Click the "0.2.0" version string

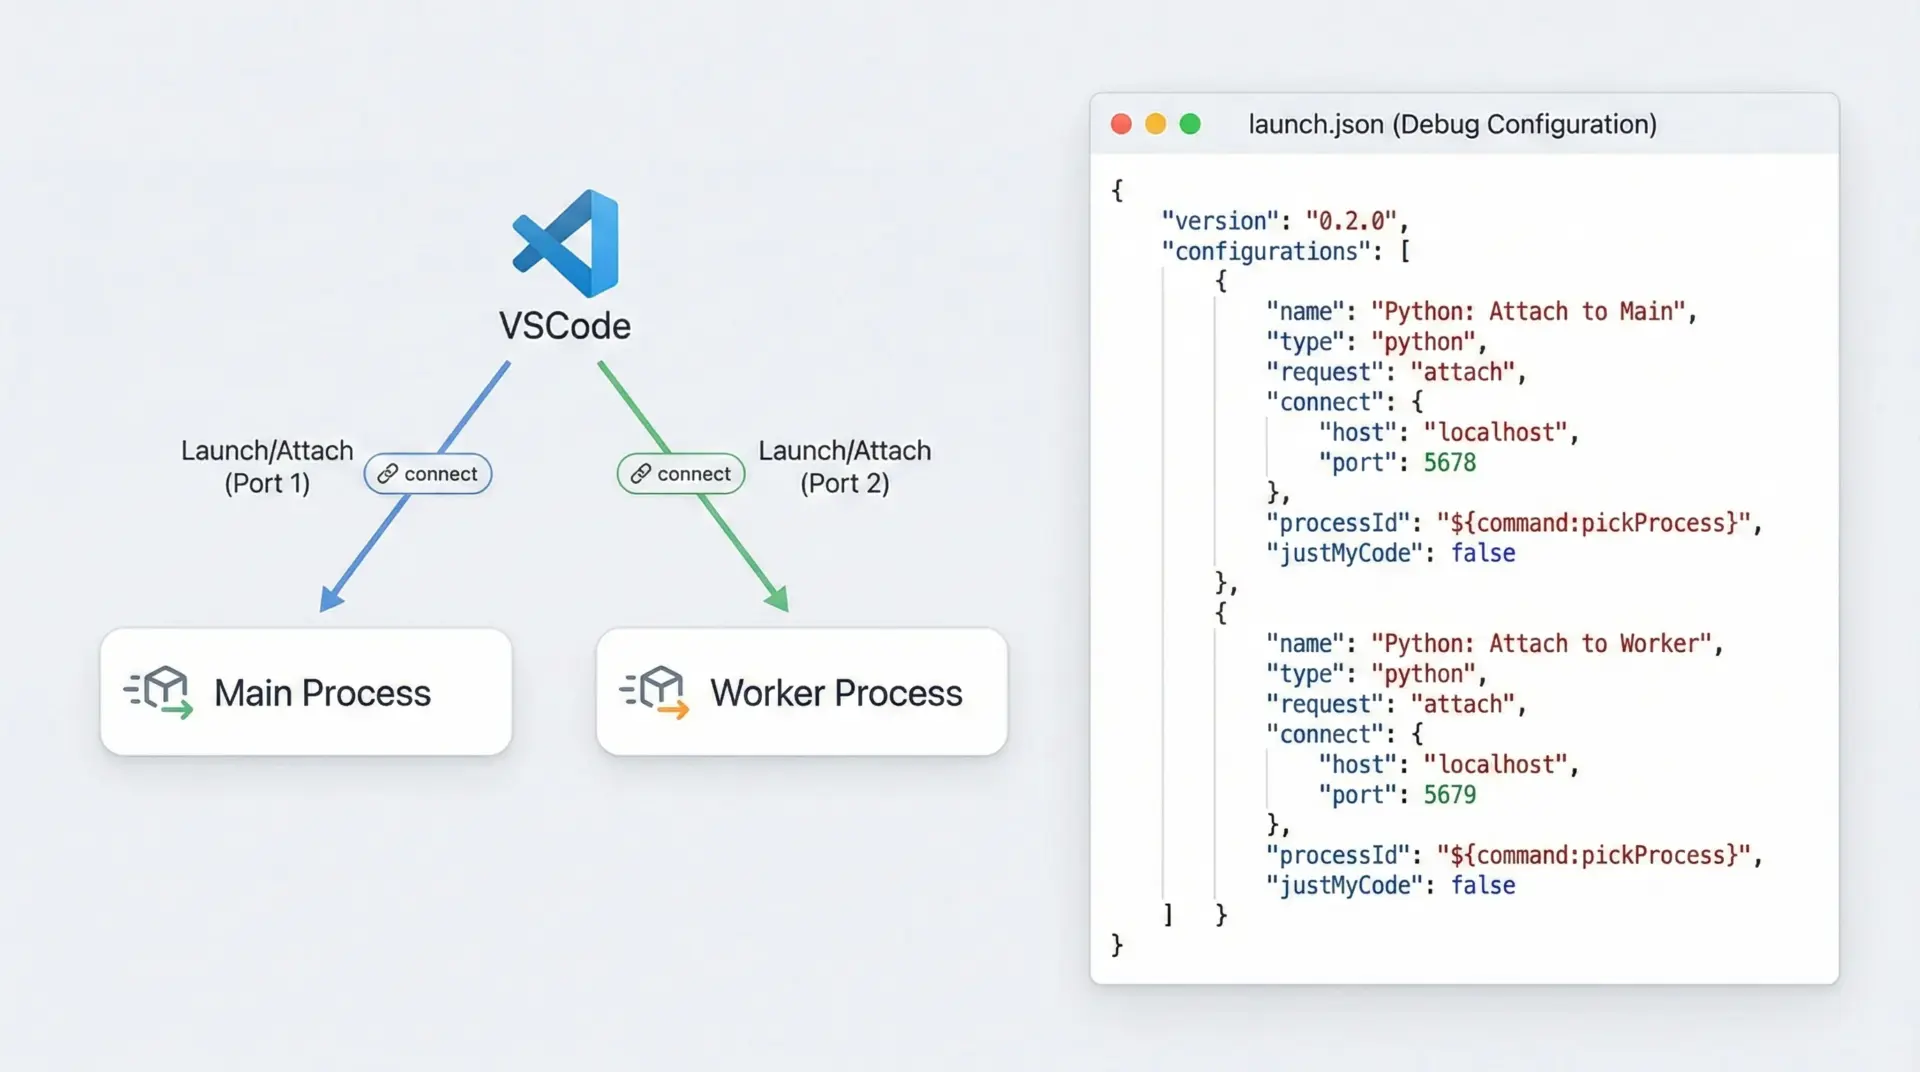[1350, 221]
